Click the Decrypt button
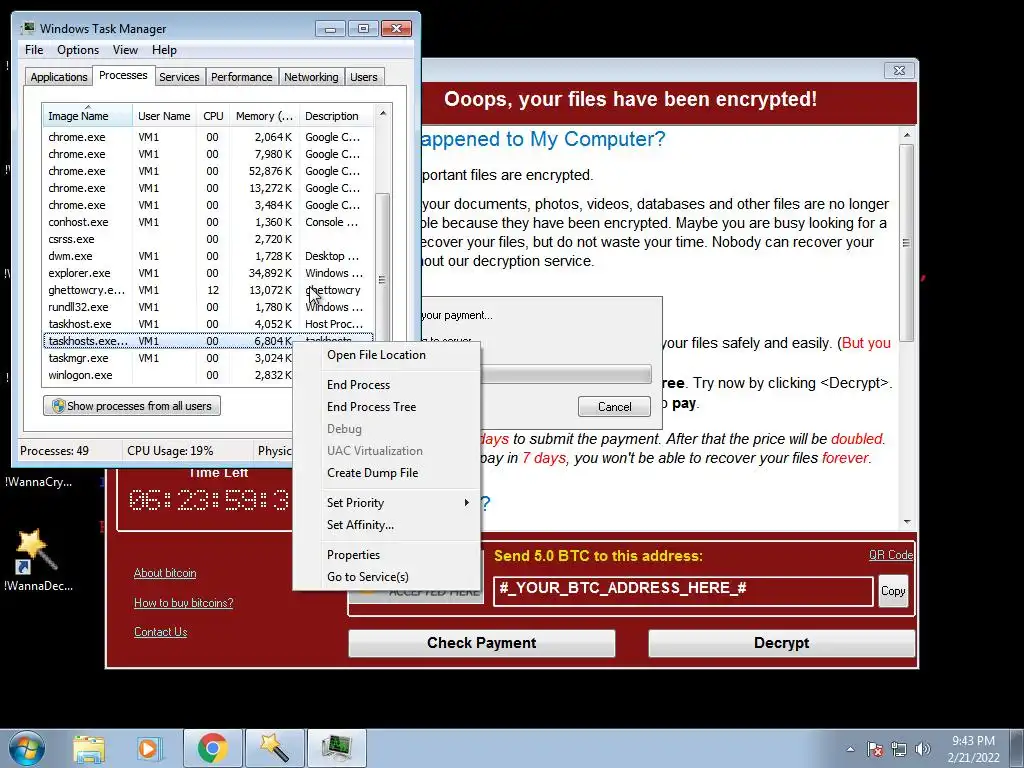This screenshot has height=768, width=1024. tap(781, 643)
